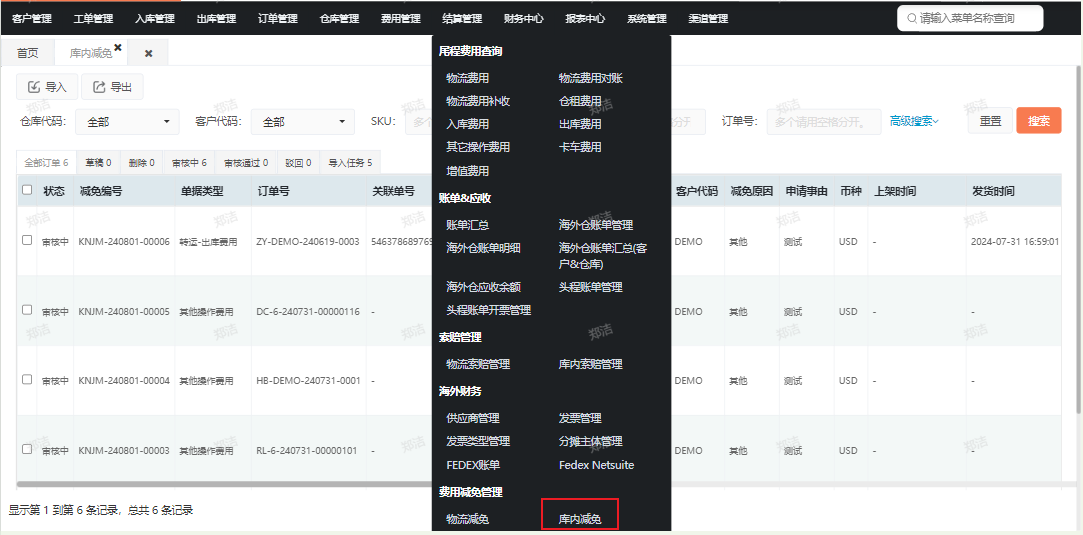Expand 高级搜索 advanced search
The height and width of the screenshot is (535, 1083).
[x=914, y=121]
